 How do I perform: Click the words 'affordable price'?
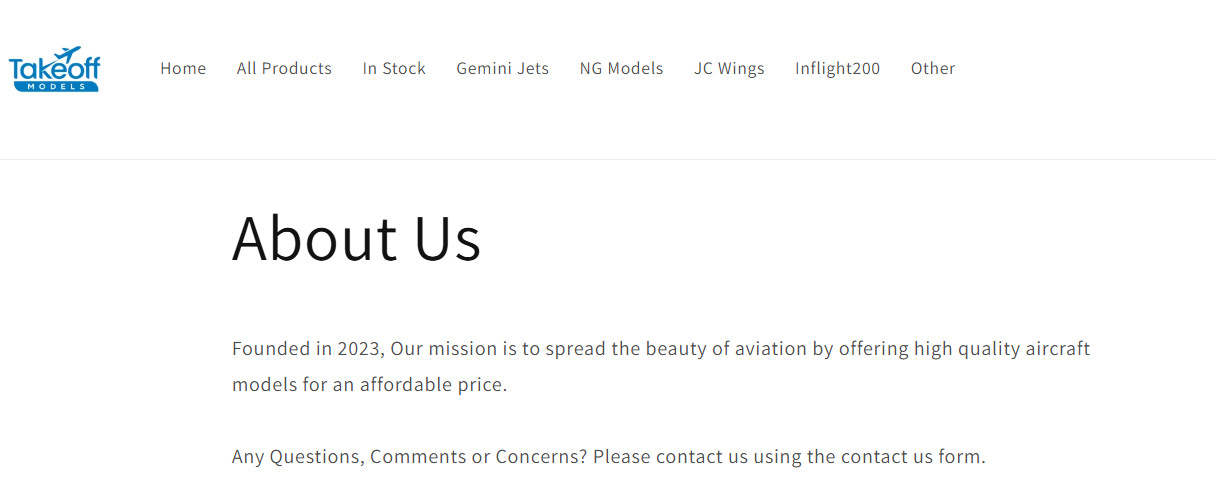coord(433,385)
